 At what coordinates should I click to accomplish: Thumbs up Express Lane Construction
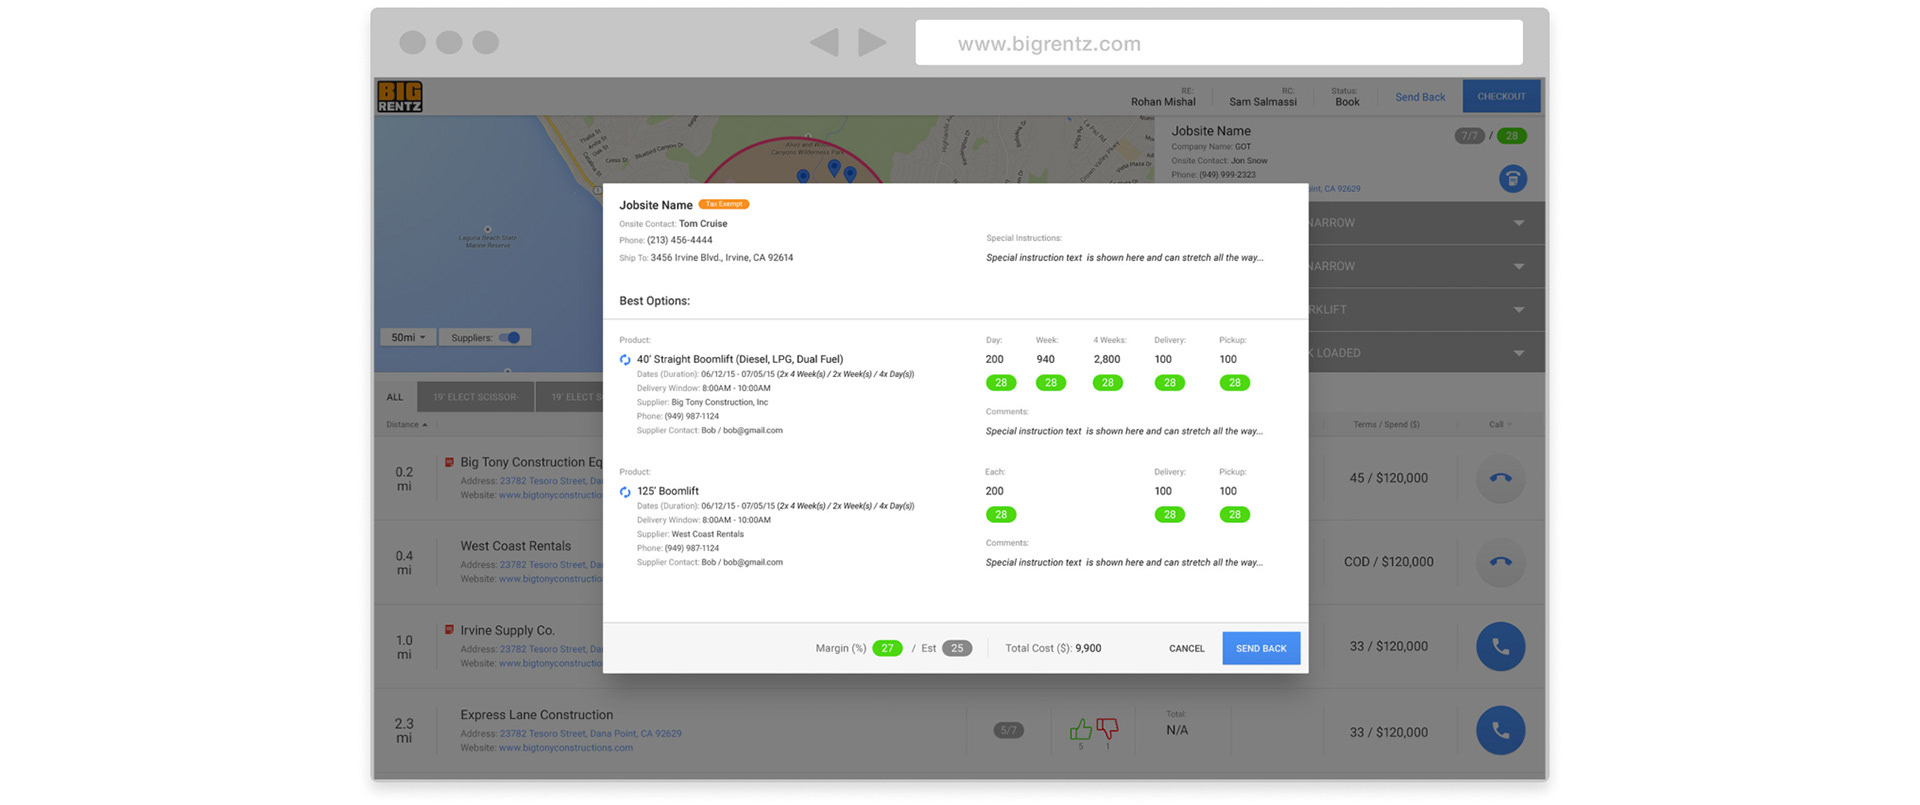pyautogui.click(x=1081, y=729)
